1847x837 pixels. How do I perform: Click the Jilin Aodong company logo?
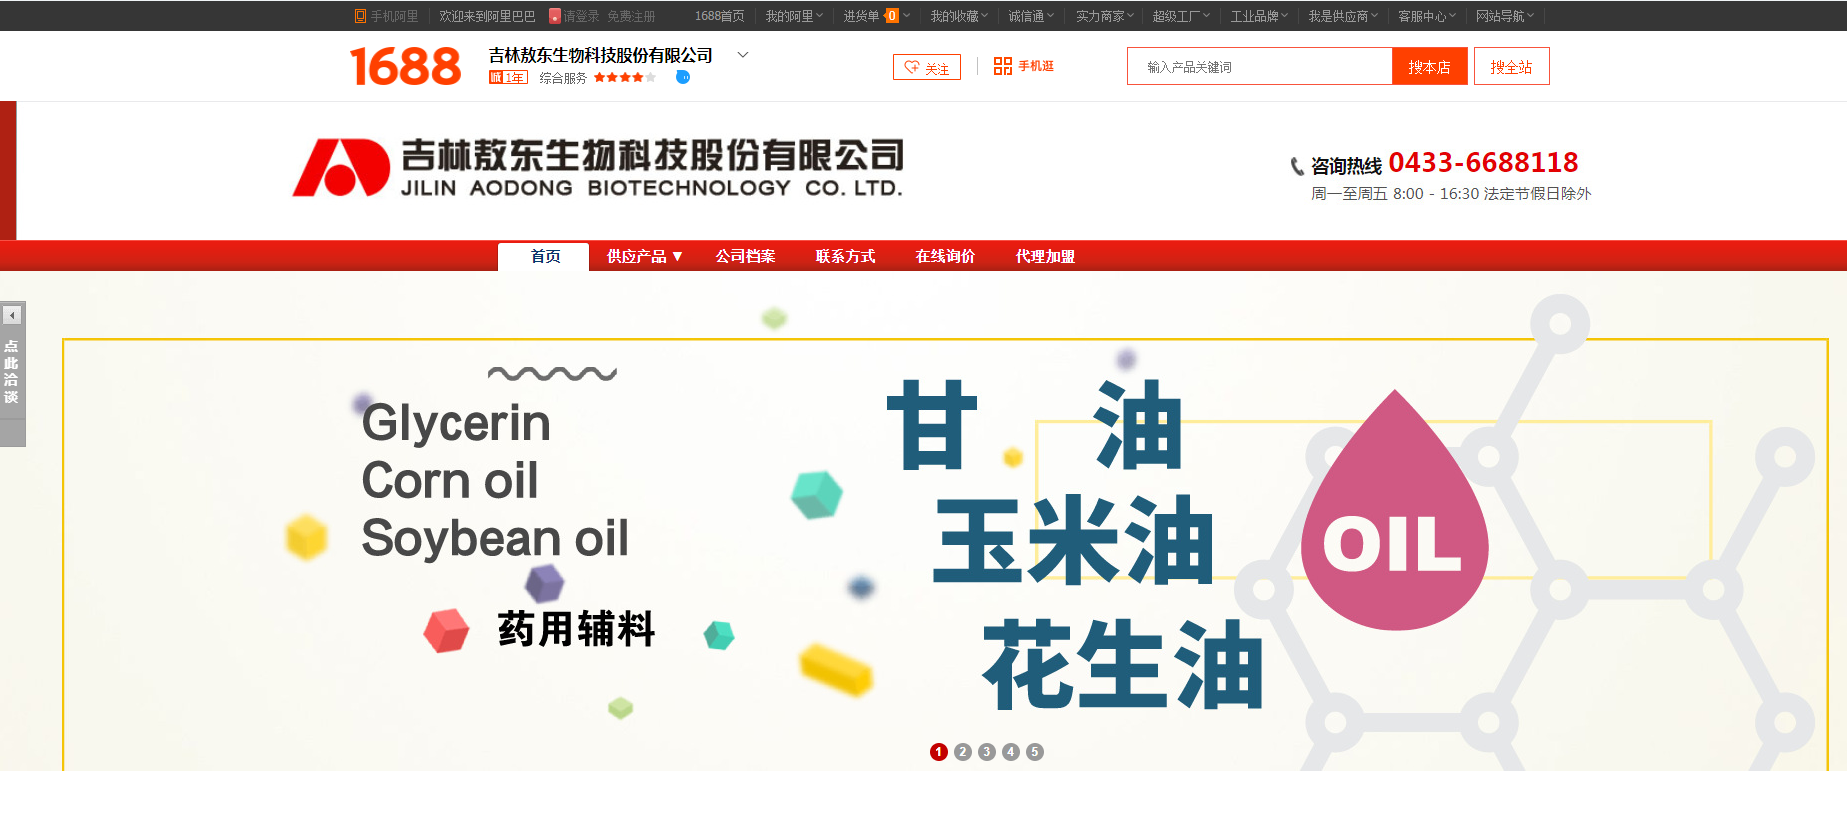click(x=597, y=167)
